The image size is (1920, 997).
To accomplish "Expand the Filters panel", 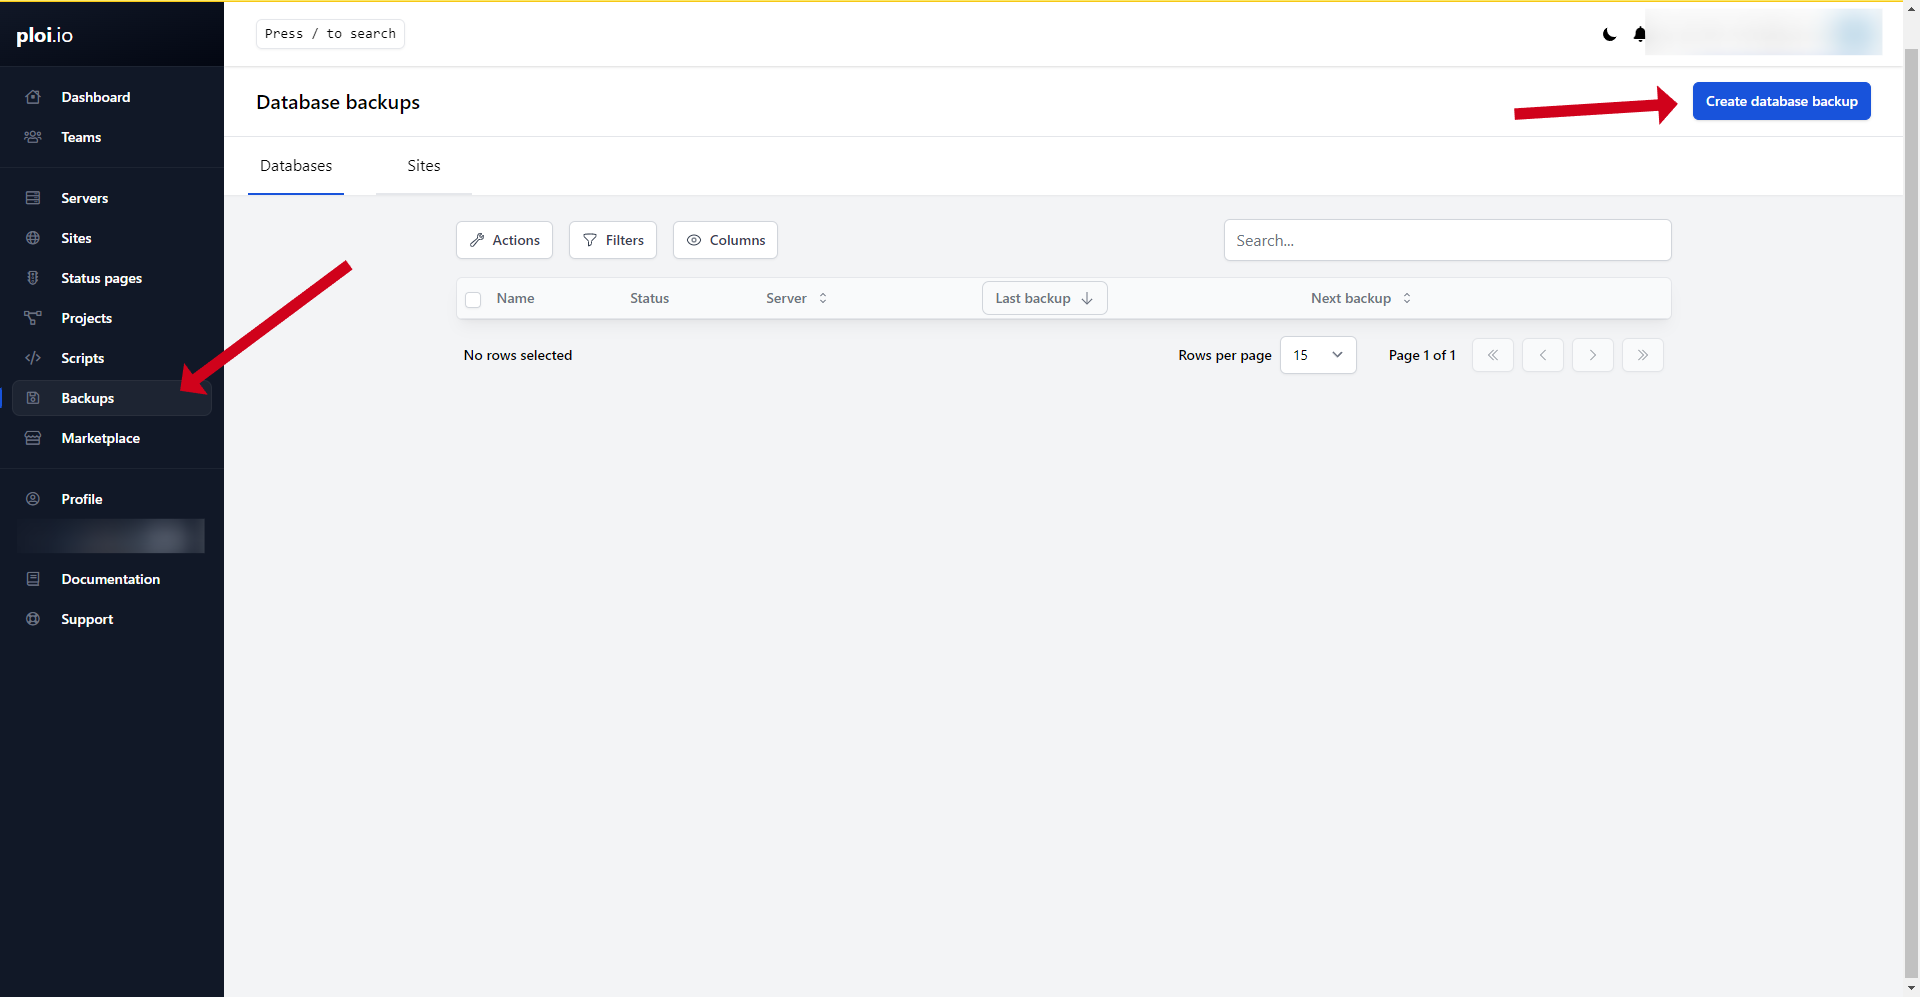I will tap(612, 240).
